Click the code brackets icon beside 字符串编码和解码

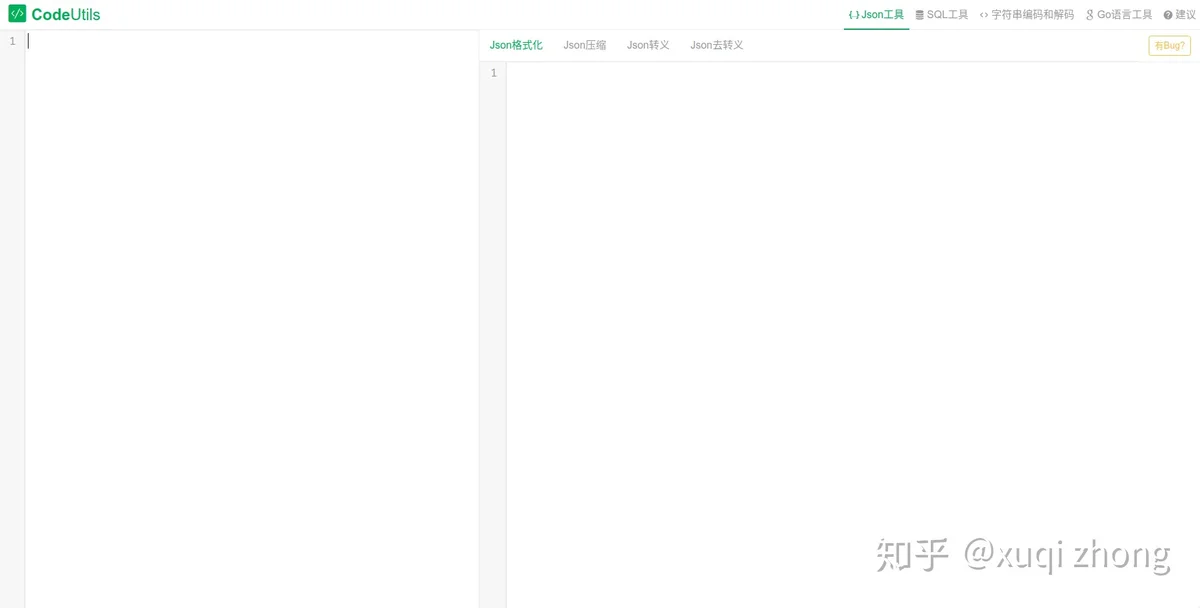(x=984, y=15)
